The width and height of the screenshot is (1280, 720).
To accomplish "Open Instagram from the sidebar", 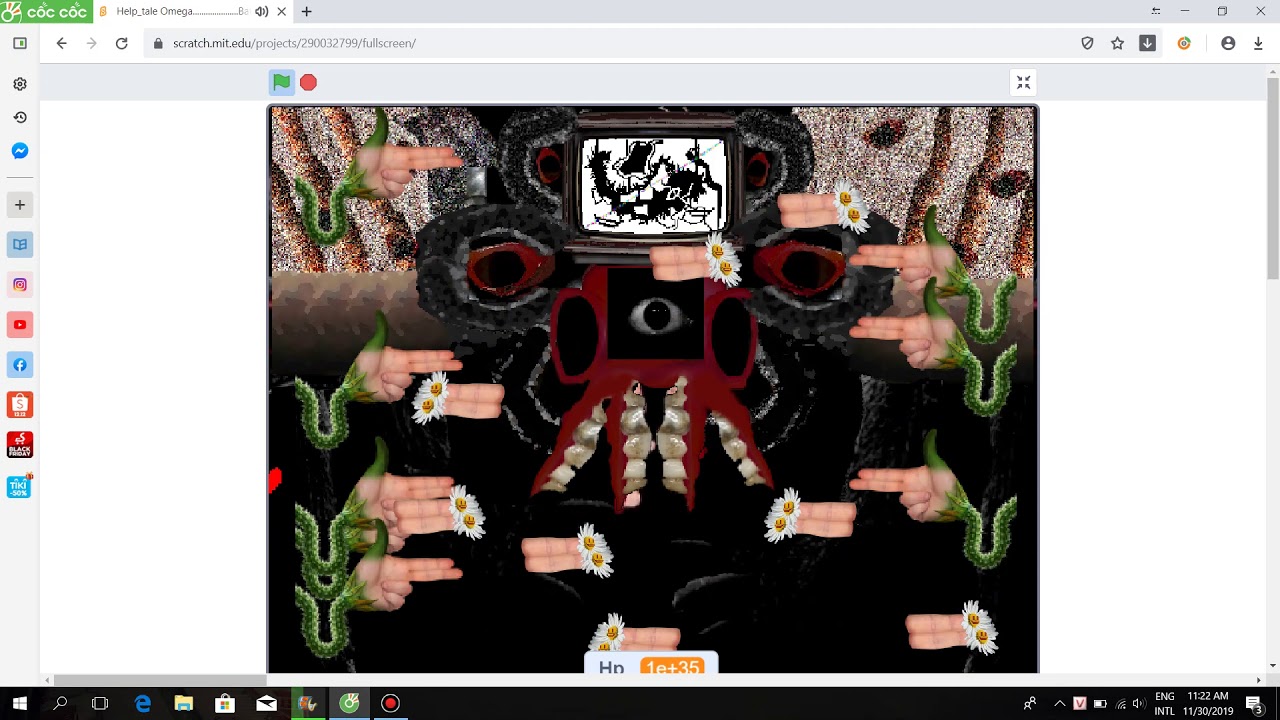I will [x=20, y=285].
